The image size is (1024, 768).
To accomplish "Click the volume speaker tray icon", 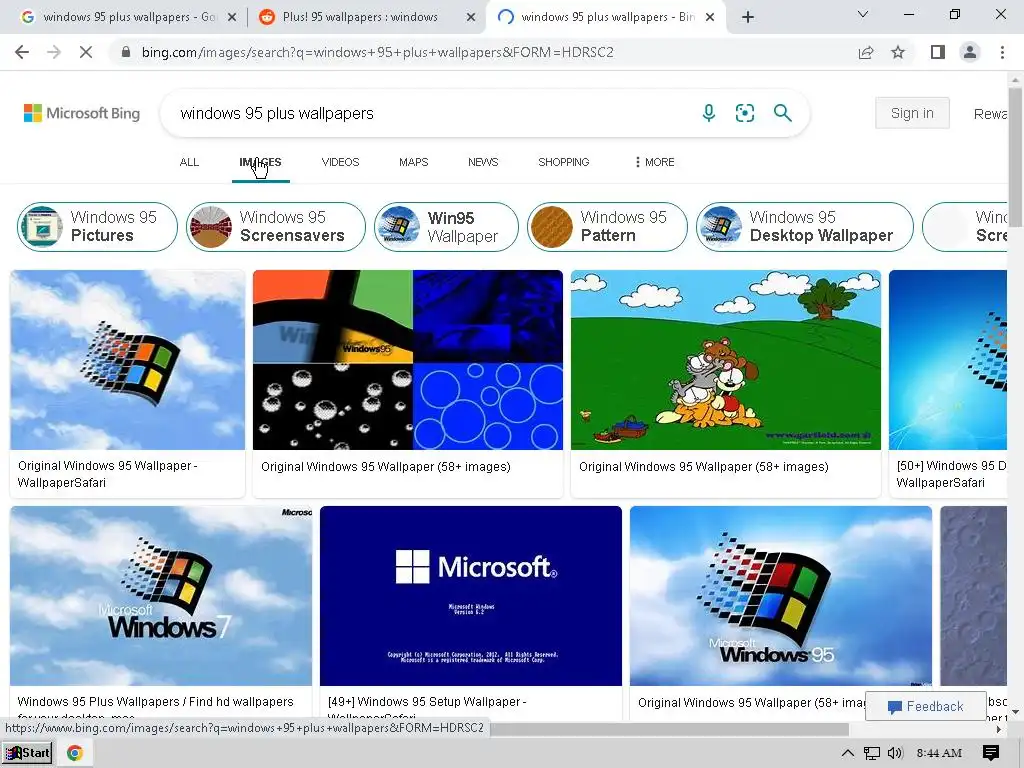I will (895, 753).
